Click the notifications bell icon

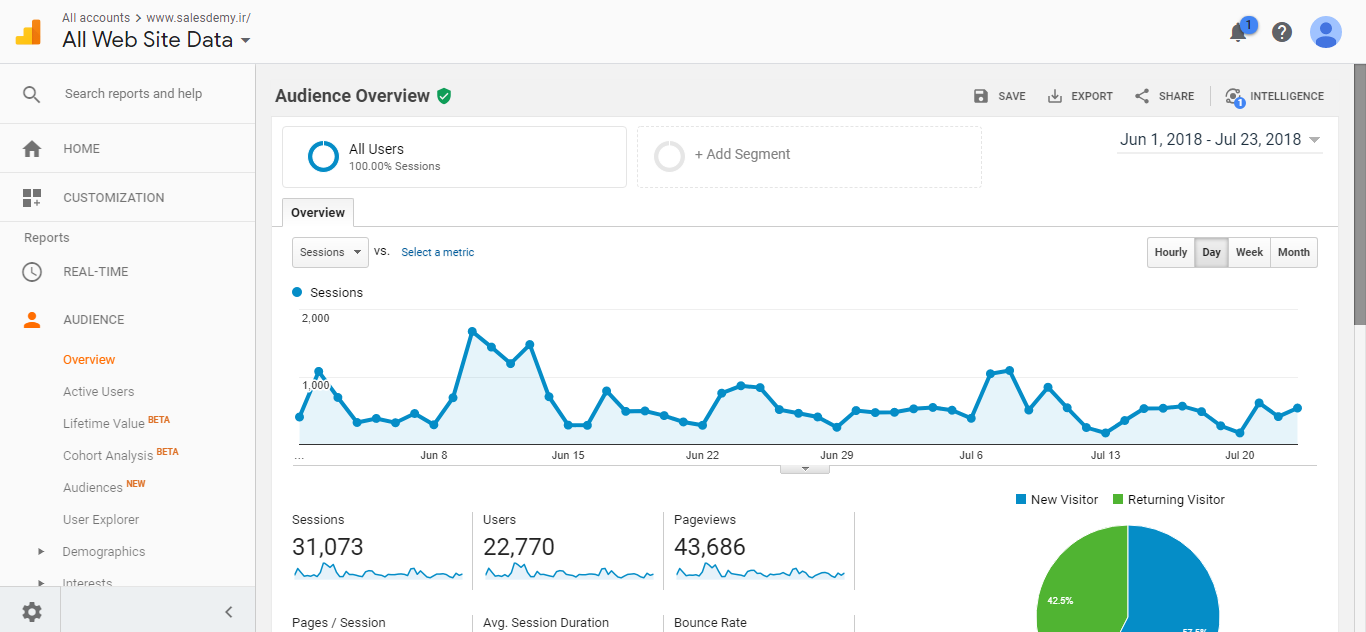tap(1238, 33)
